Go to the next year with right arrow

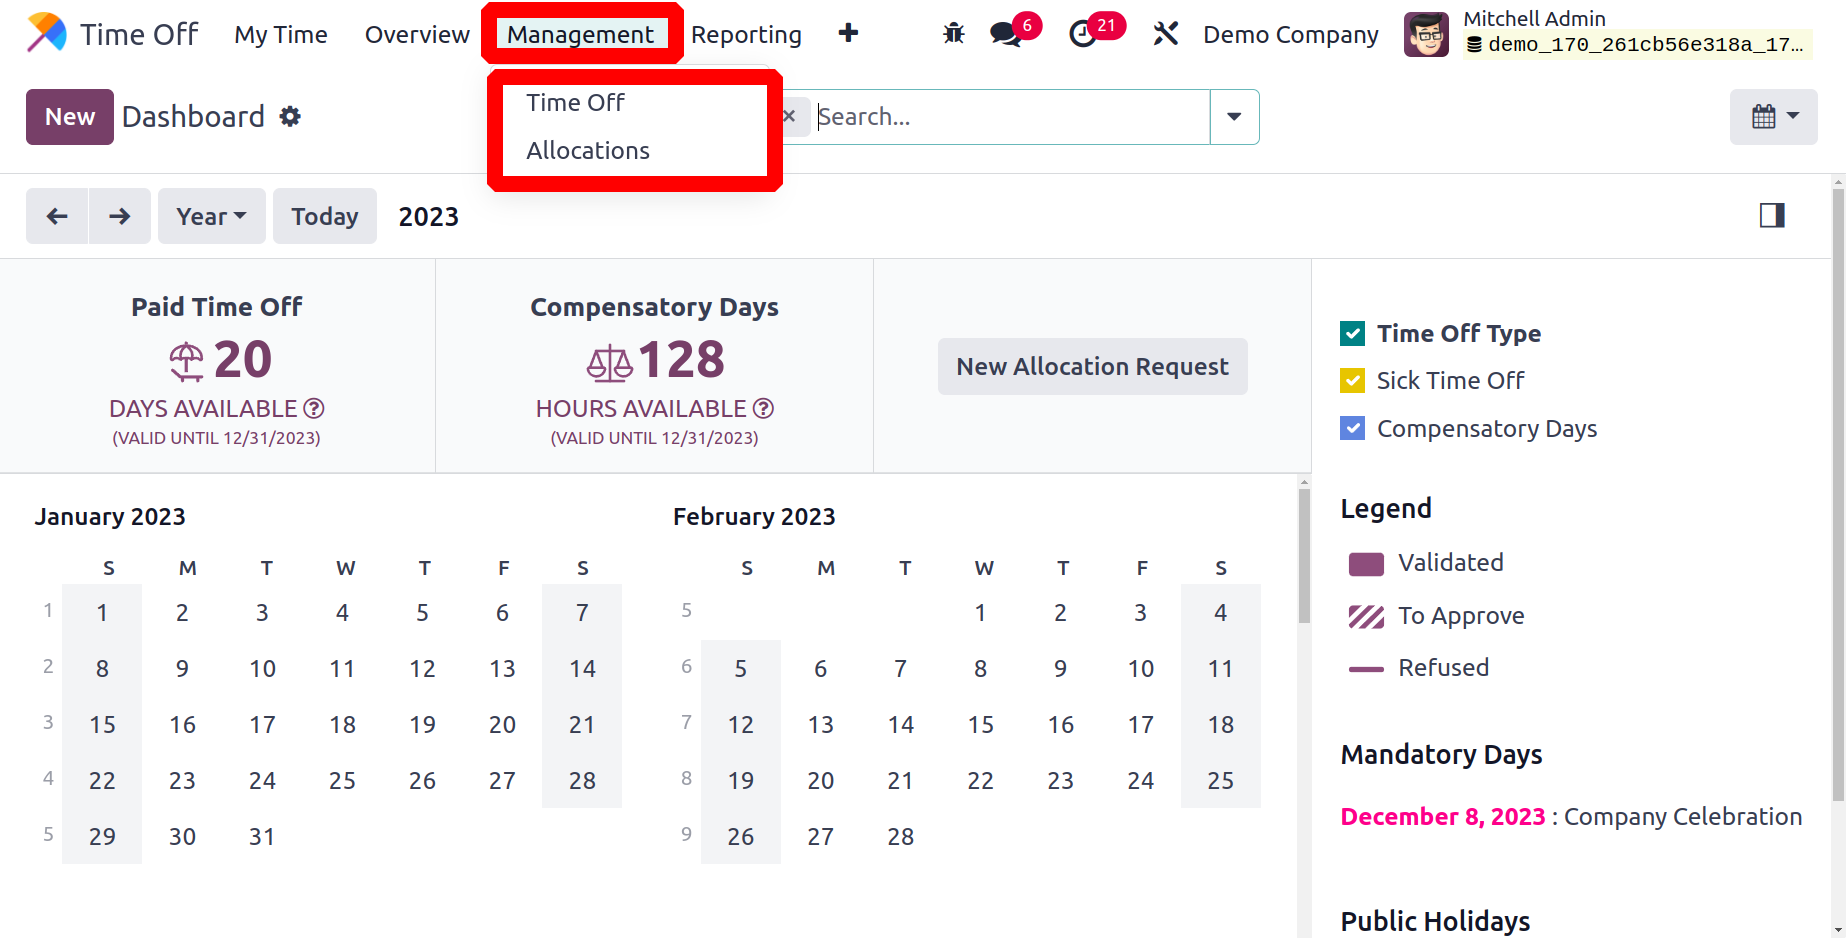pos(120,216)
